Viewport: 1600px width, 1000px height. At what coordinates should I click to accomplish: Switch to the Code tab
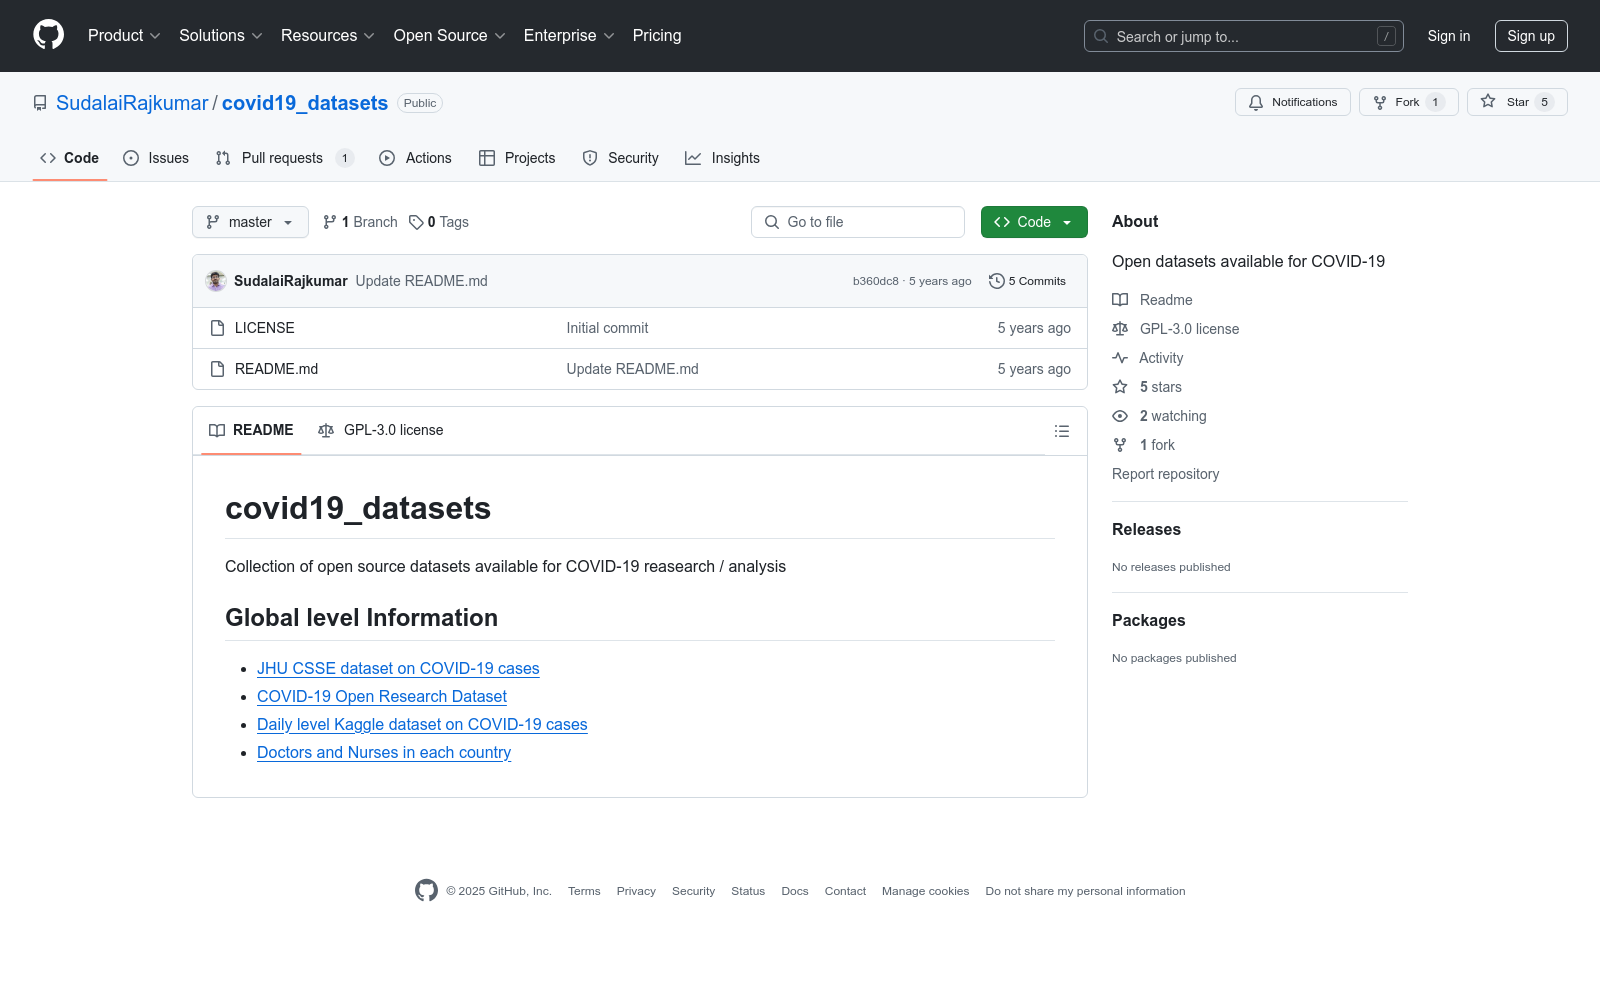click(x=70, y=158)
